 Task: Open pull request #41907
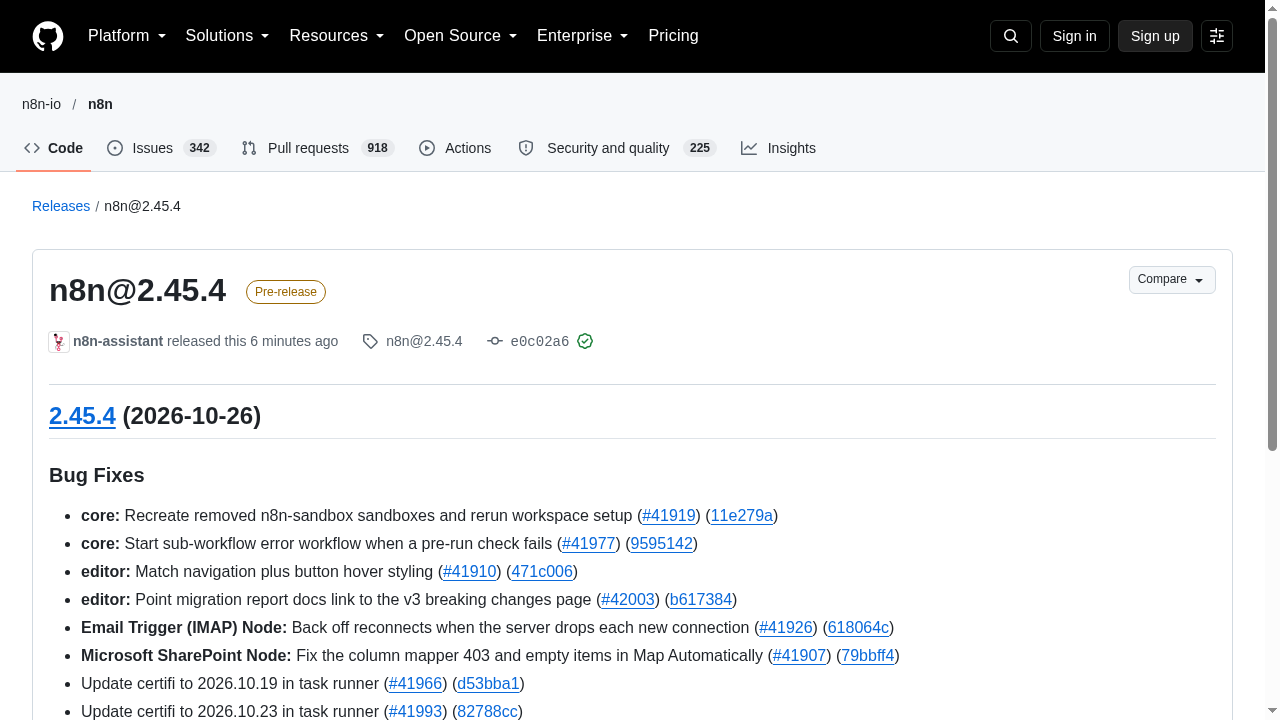coord(800,656)
